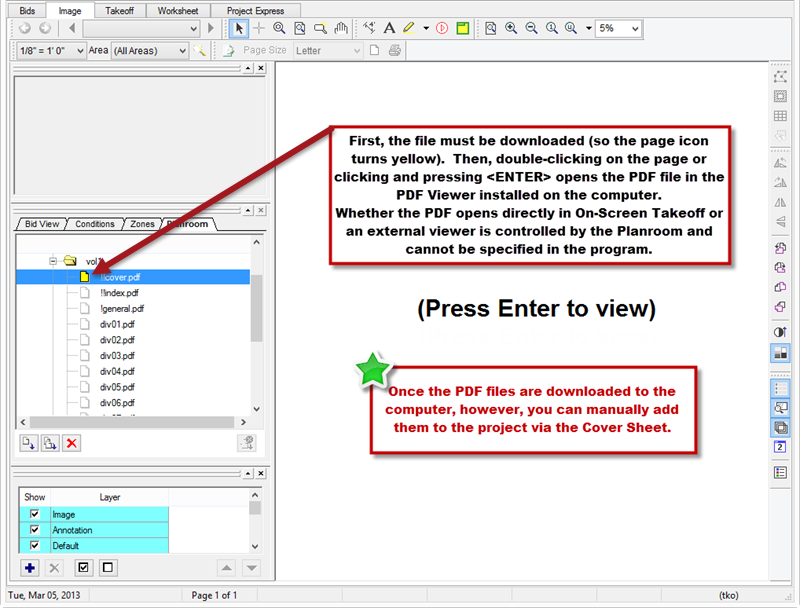Move layer up with arrow button
800x608 pixels.
(227, 568)
